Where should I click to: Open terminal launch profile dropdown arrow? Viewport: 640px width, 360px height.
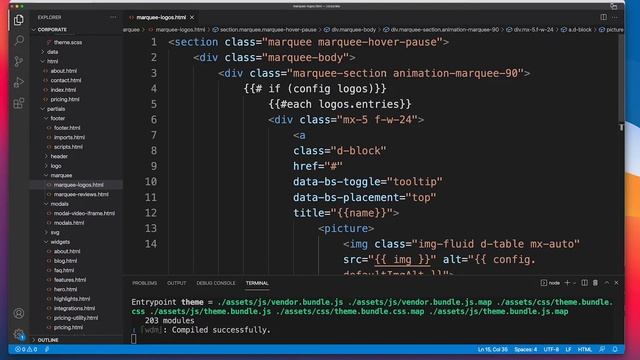click(574, 283)
